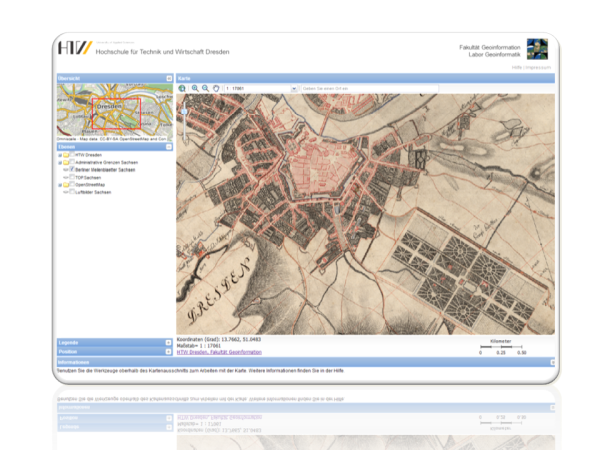Click the HTW Dresden folder icon
This screenshot has width=600, height=450.
tap(66, 155)
